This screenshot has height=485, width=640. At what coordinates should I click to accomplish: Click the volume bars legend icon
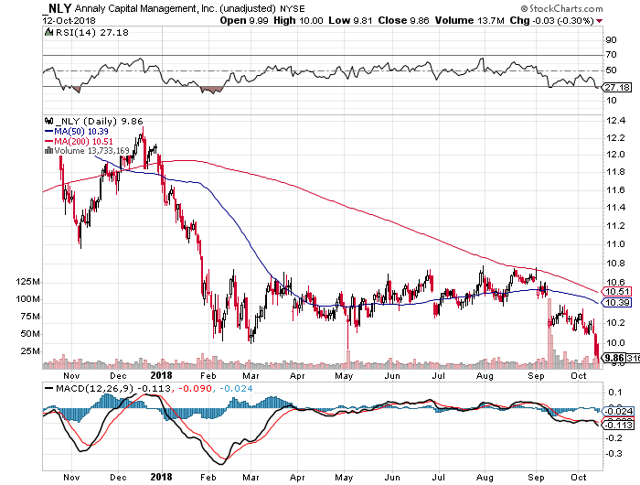(x=49, y=151)
